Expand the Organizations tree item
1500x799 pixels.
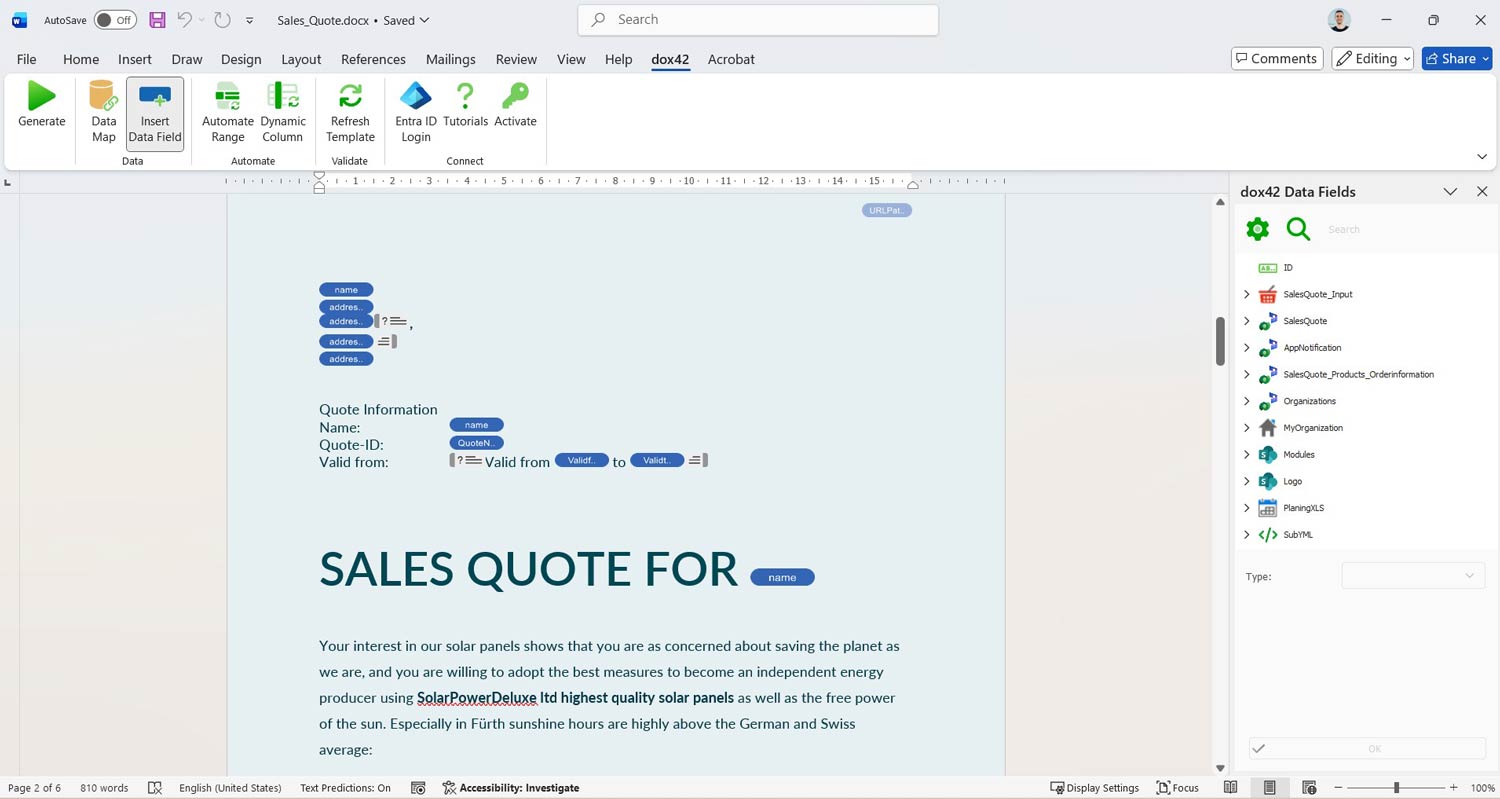(1246, 400)
